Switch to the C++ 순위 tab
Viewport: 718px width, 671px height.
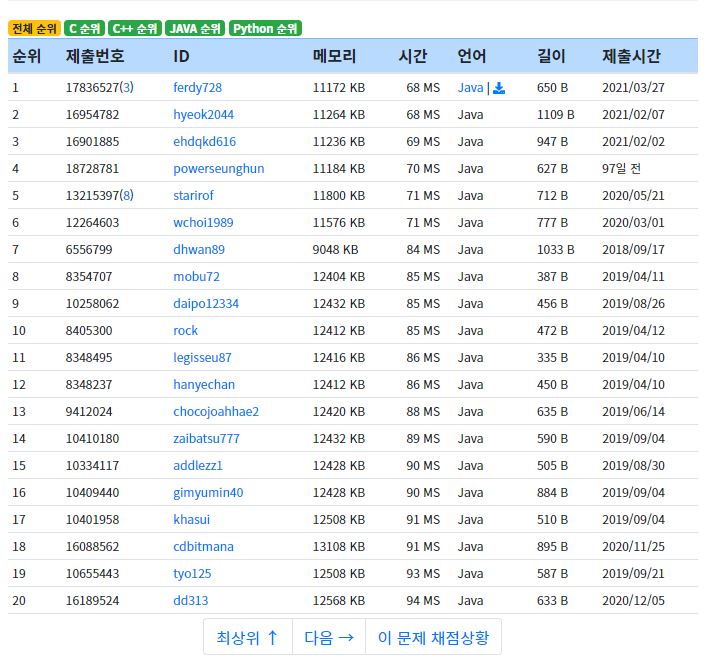(x=135, y=28)
